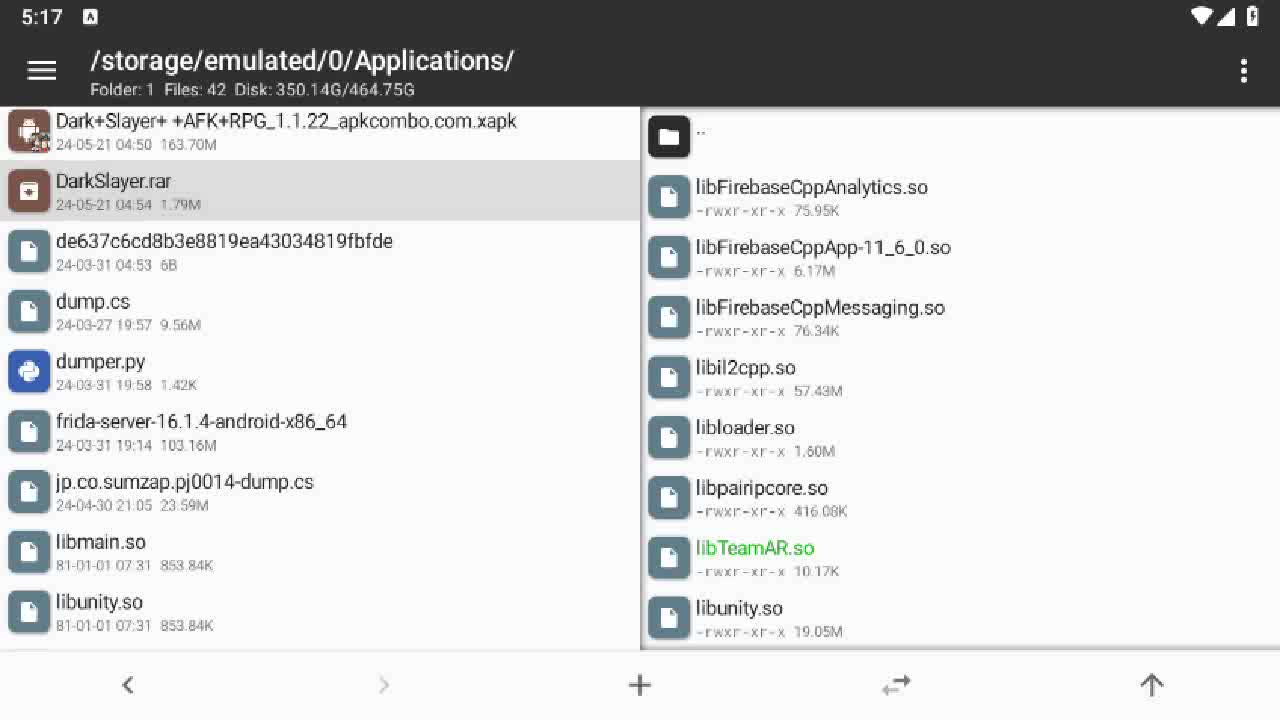Tap the forward arrow in bottom bar
Image resolution: width=1280 pixels, height=720 pixels.
pos(384,685)
